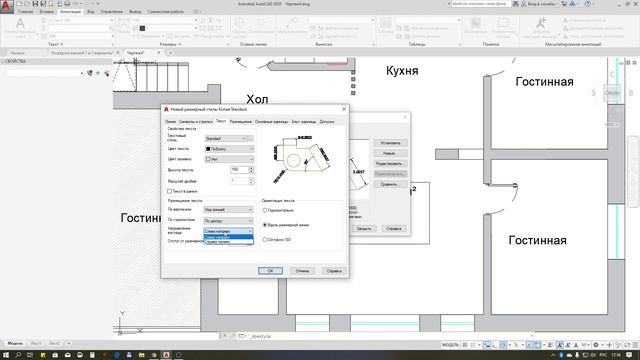Screen dimensions: 640x360
Task: Expand the Размеры ribbon panel
Action: pyautogui.click(x=170, y=44)
